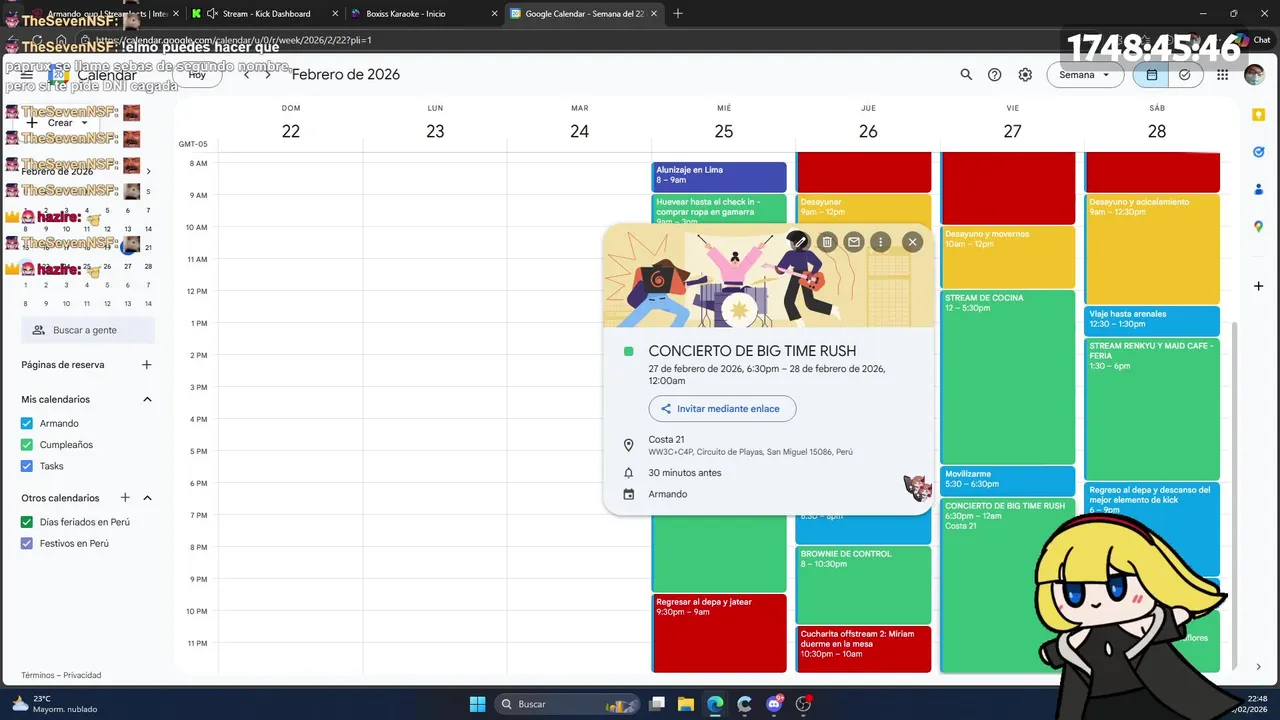The height and width of the screenshot is (720, 1280).
Task: Open the Google apps grid
Action: [x=1223, y=75]
